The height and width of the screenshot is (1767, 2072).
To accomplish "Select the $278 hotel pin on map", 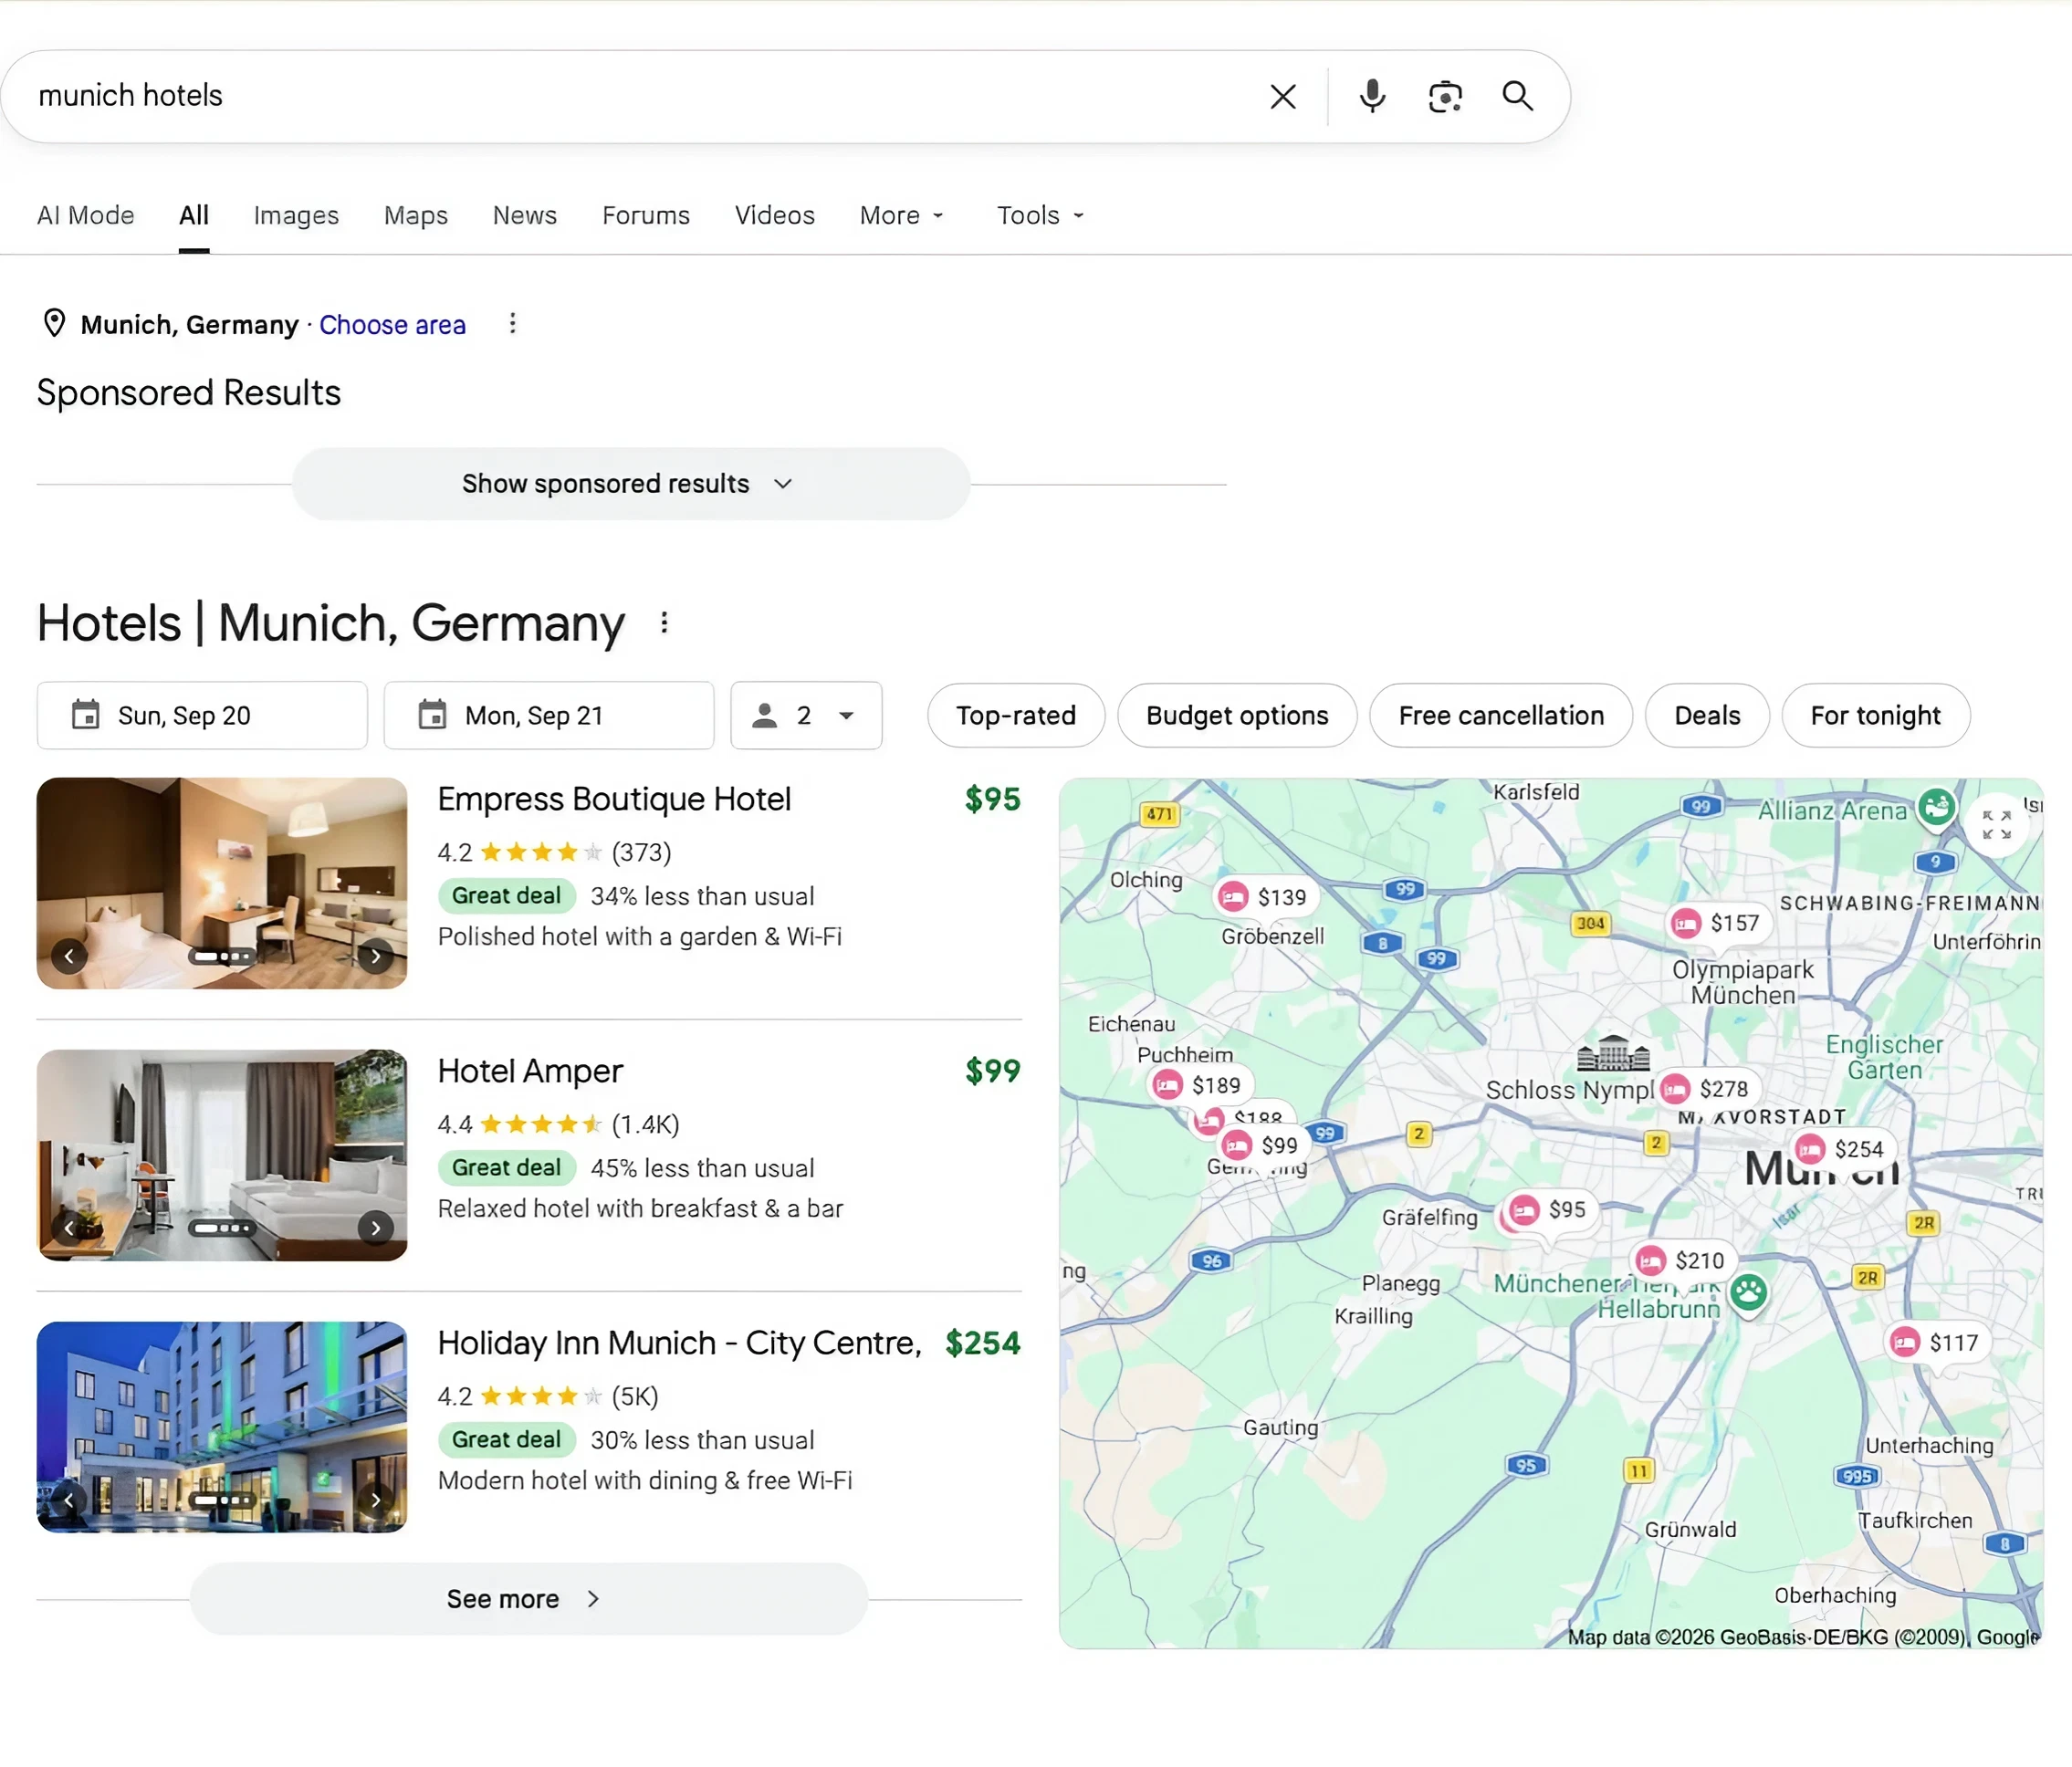I will click(1706, 1088).
